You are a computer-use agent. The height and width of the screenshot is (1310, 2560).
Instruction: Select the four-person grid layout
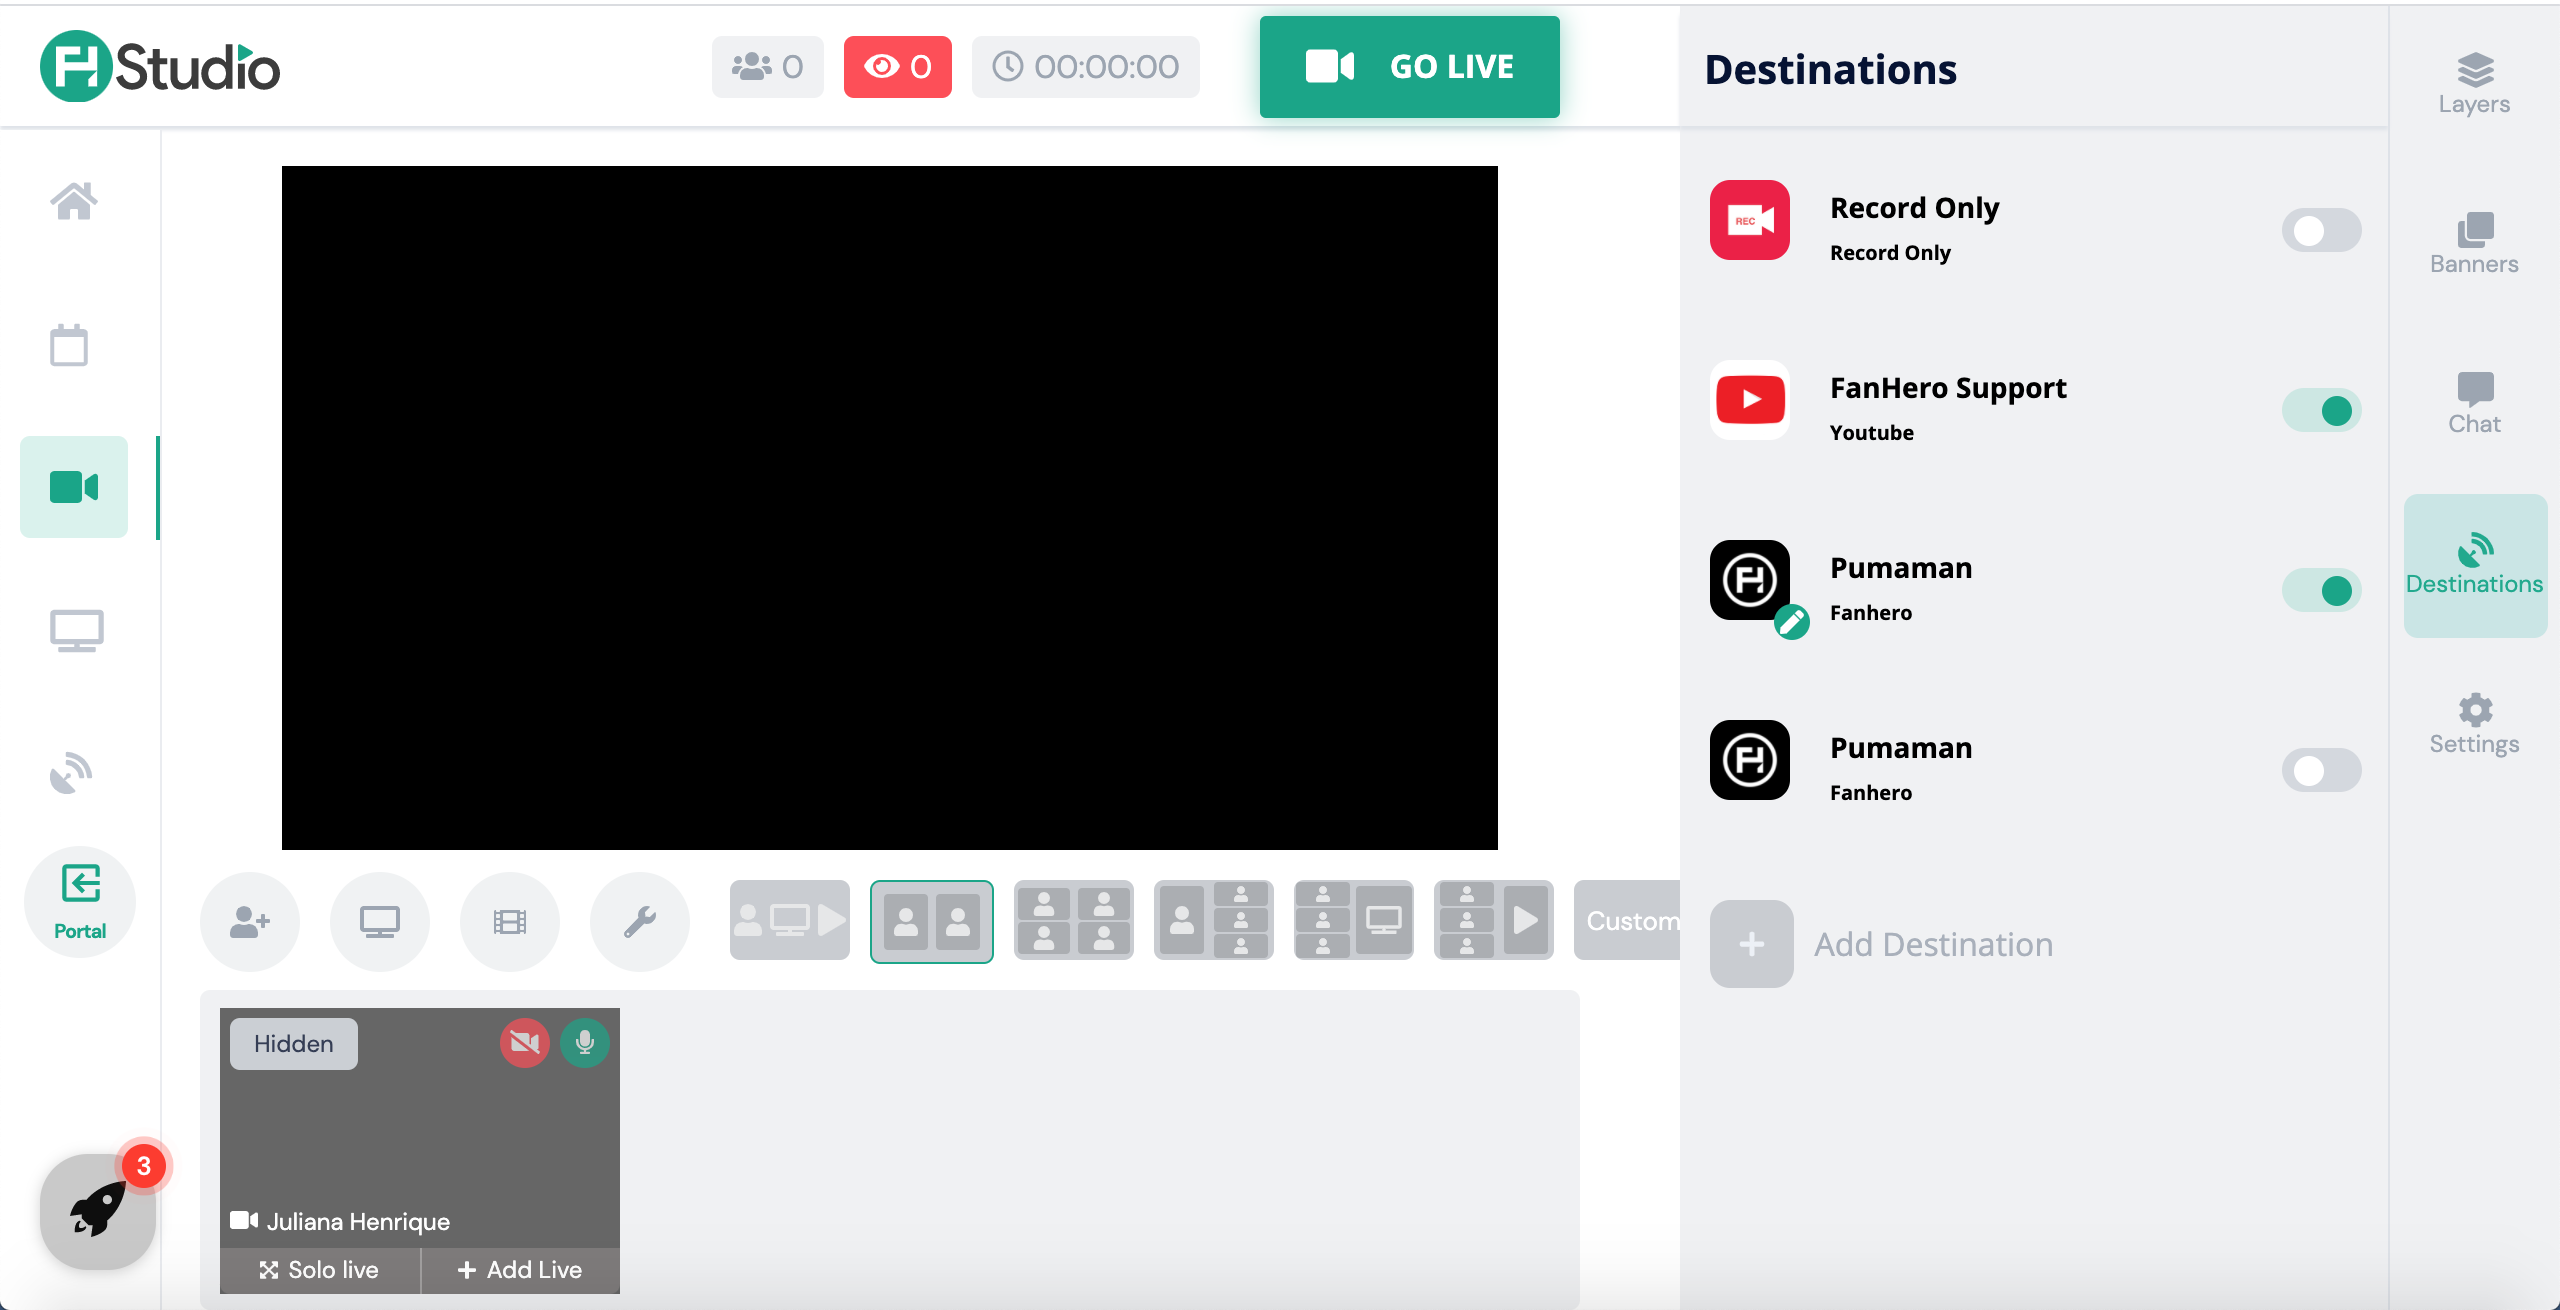1074,920
